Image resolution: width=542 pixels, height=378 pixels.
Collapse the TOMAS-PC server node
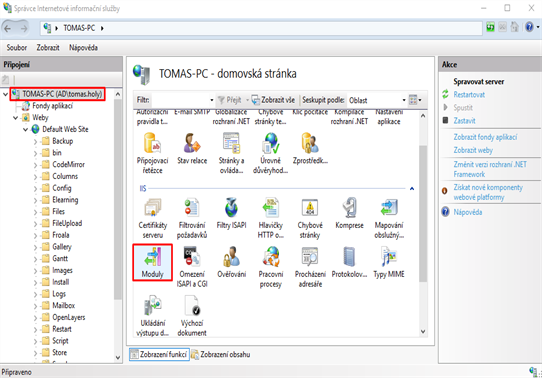(x=6, y=94)
